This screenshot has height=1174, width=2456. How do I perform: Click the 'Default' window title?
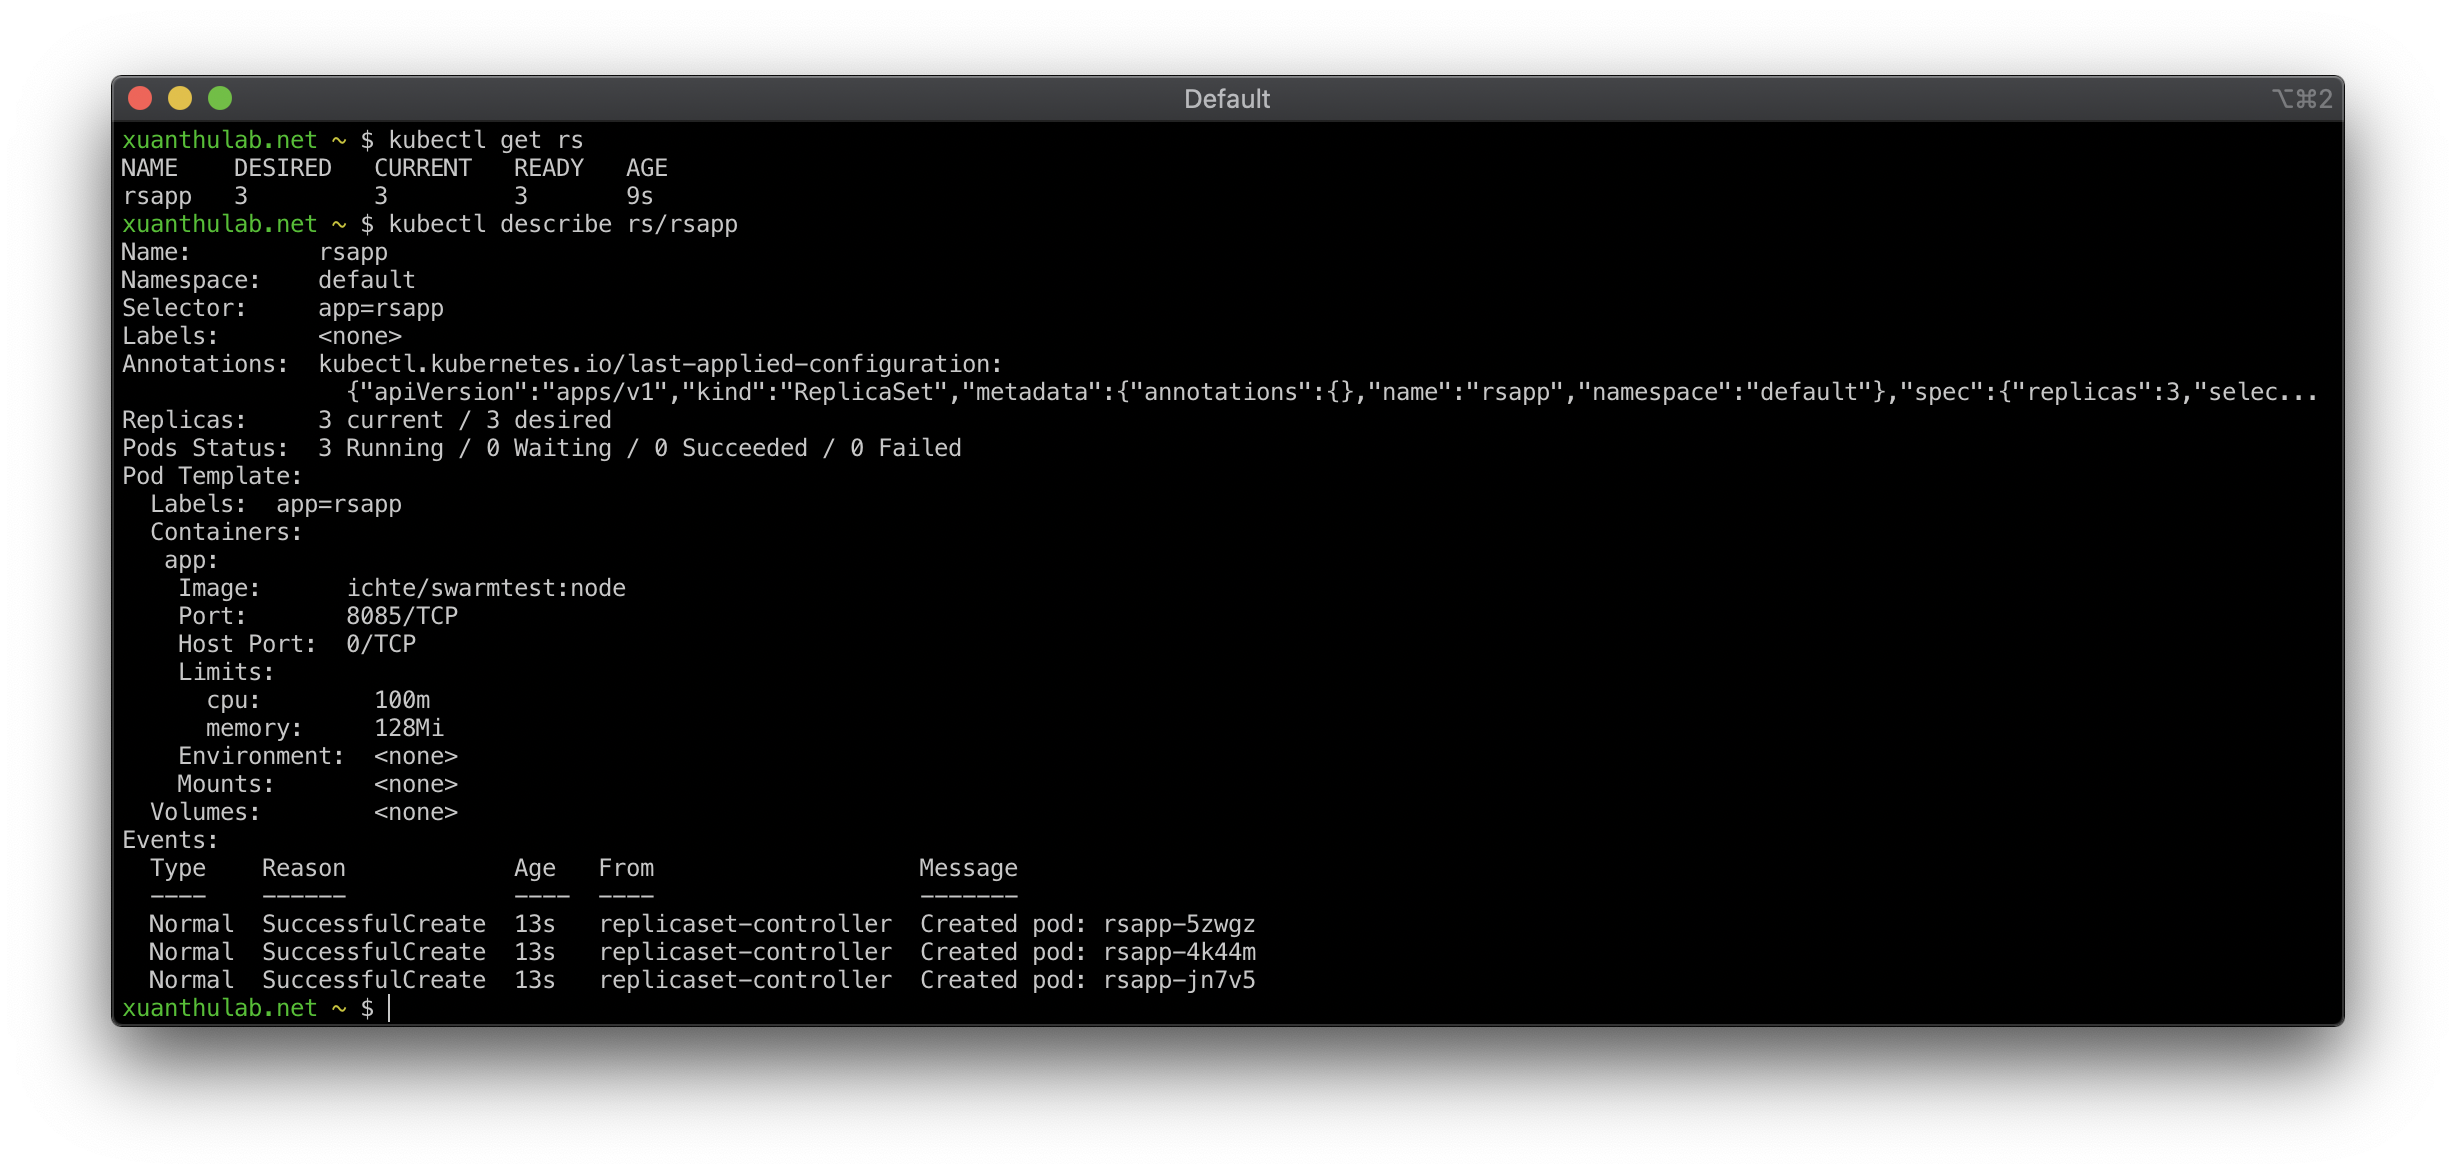pos(1226,99)
